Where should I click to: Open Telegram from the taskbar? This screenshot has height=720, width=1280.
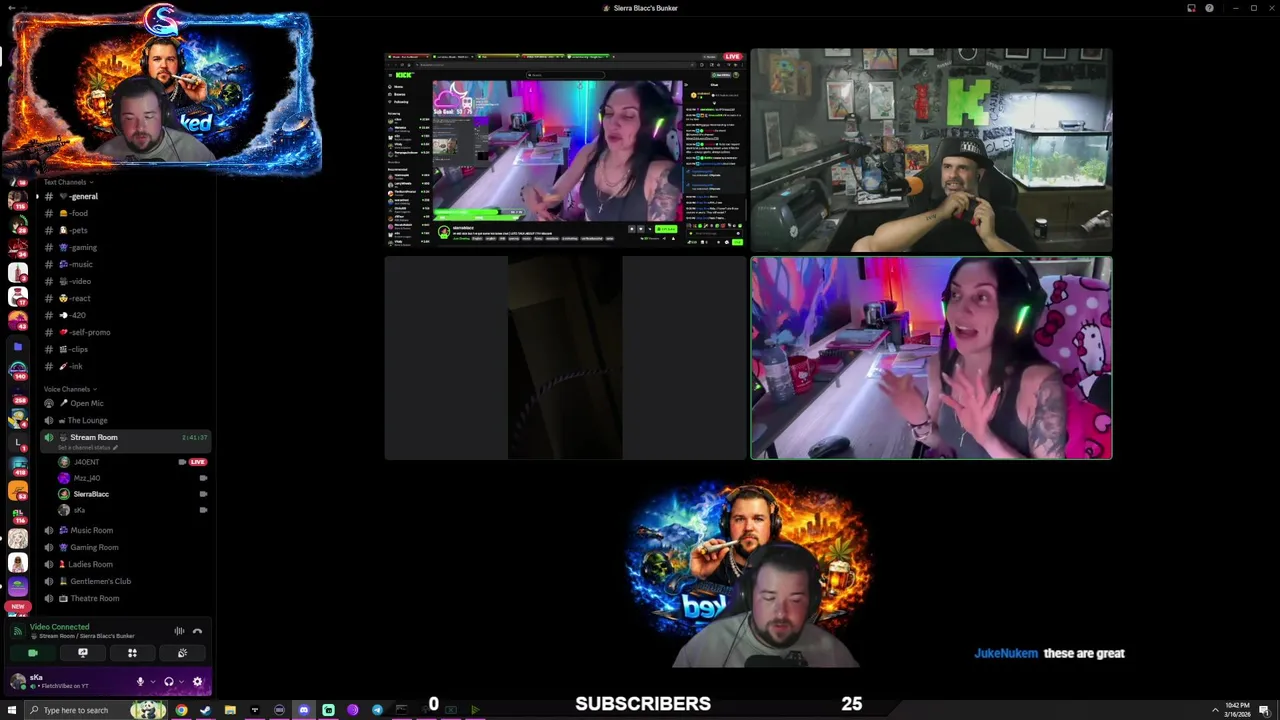pos(377,710)
